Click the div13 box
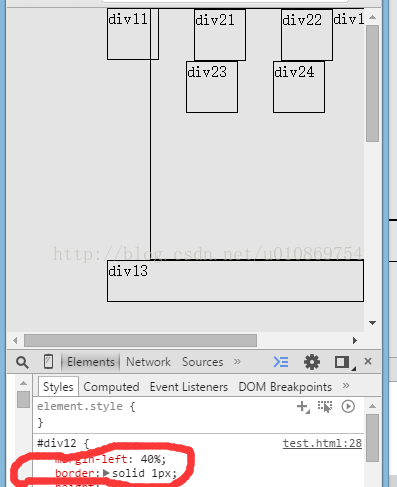This screenshot has width=397, height=487. [235, 281]
